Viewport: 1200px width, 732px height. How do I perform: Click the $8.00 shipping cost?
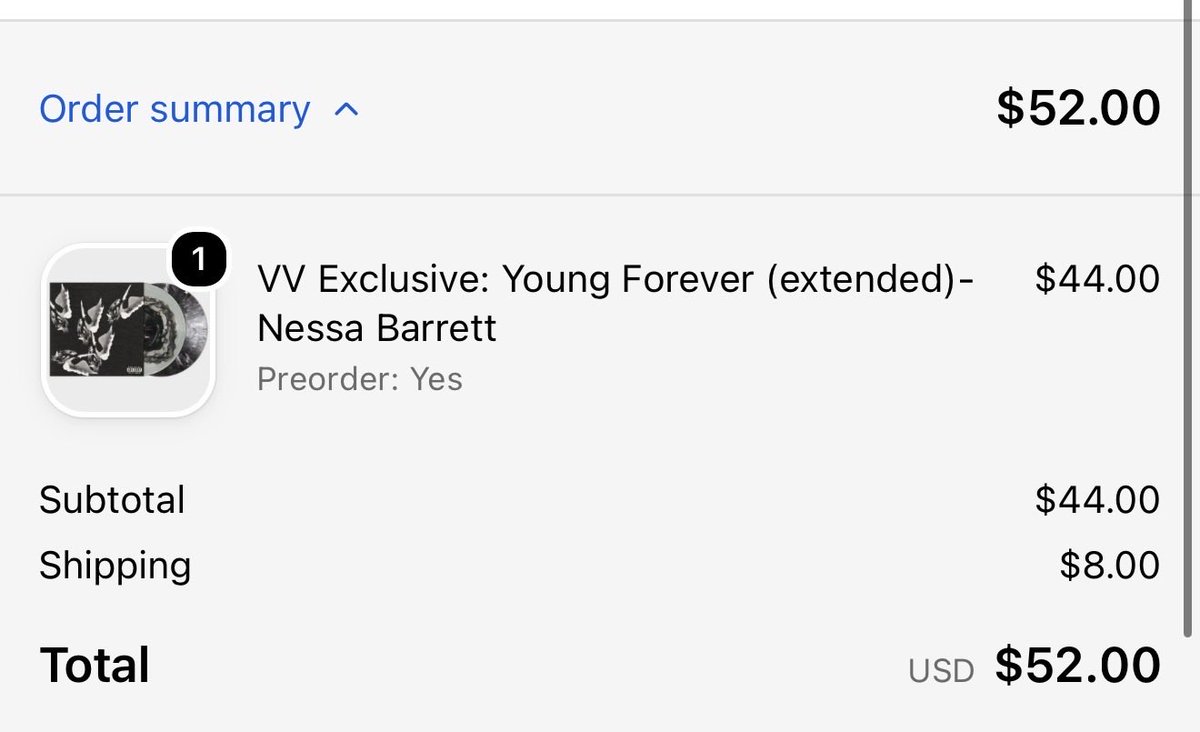click(1109, 566)
